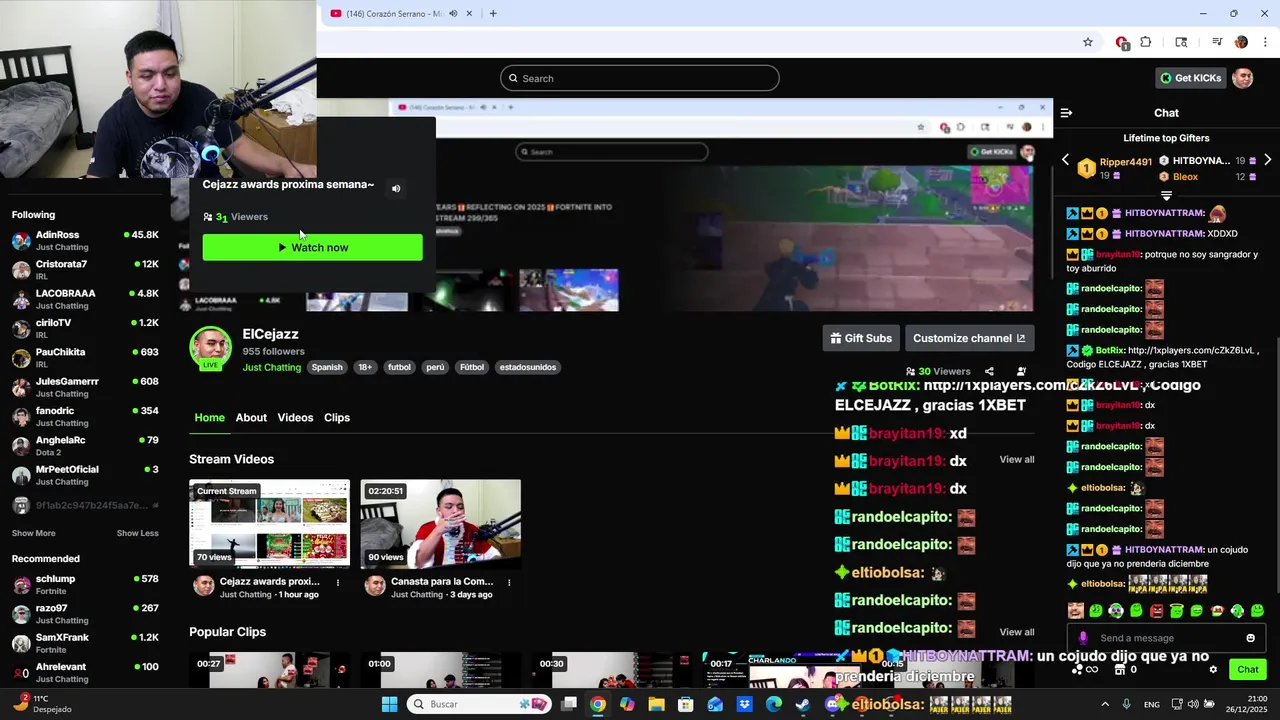
Task: View all popular clips
Action: click(x=1017, y=632)
